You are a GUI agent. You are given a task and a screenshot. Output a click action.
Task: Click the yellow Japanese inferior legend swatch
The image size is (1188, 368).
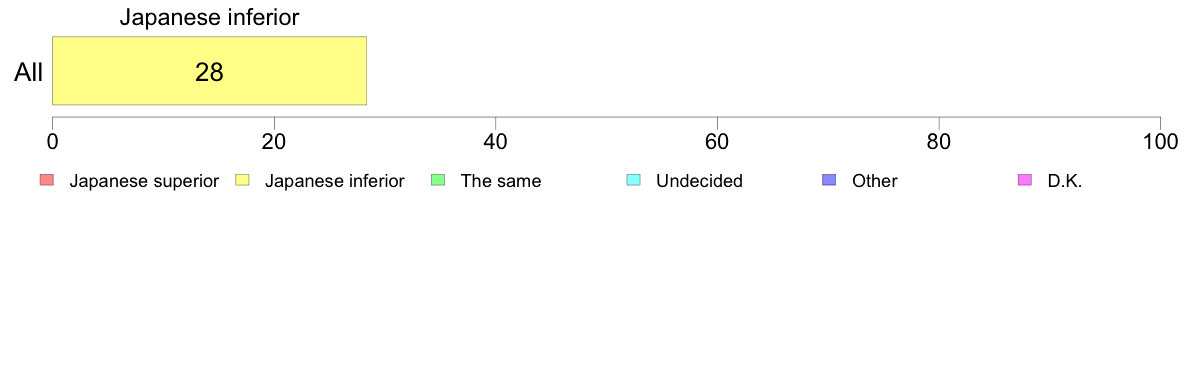pyautogui.click(x=242, y=180)
